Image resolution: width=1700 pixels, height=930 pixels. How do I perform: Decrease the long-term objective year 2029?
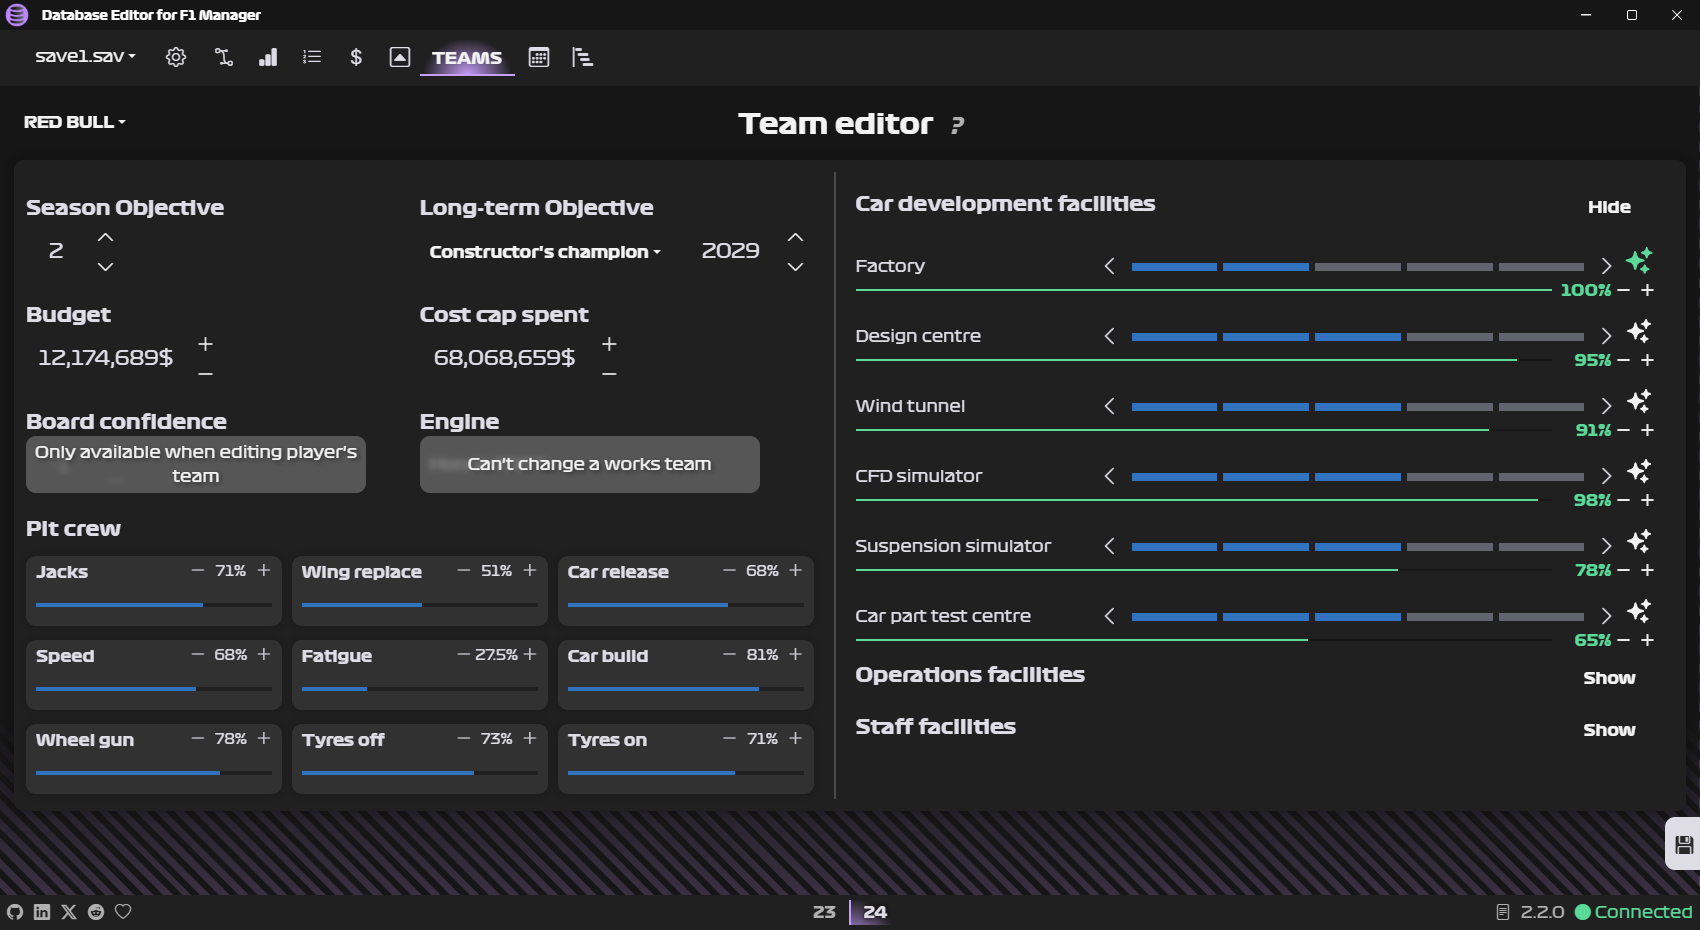[795, 267]
